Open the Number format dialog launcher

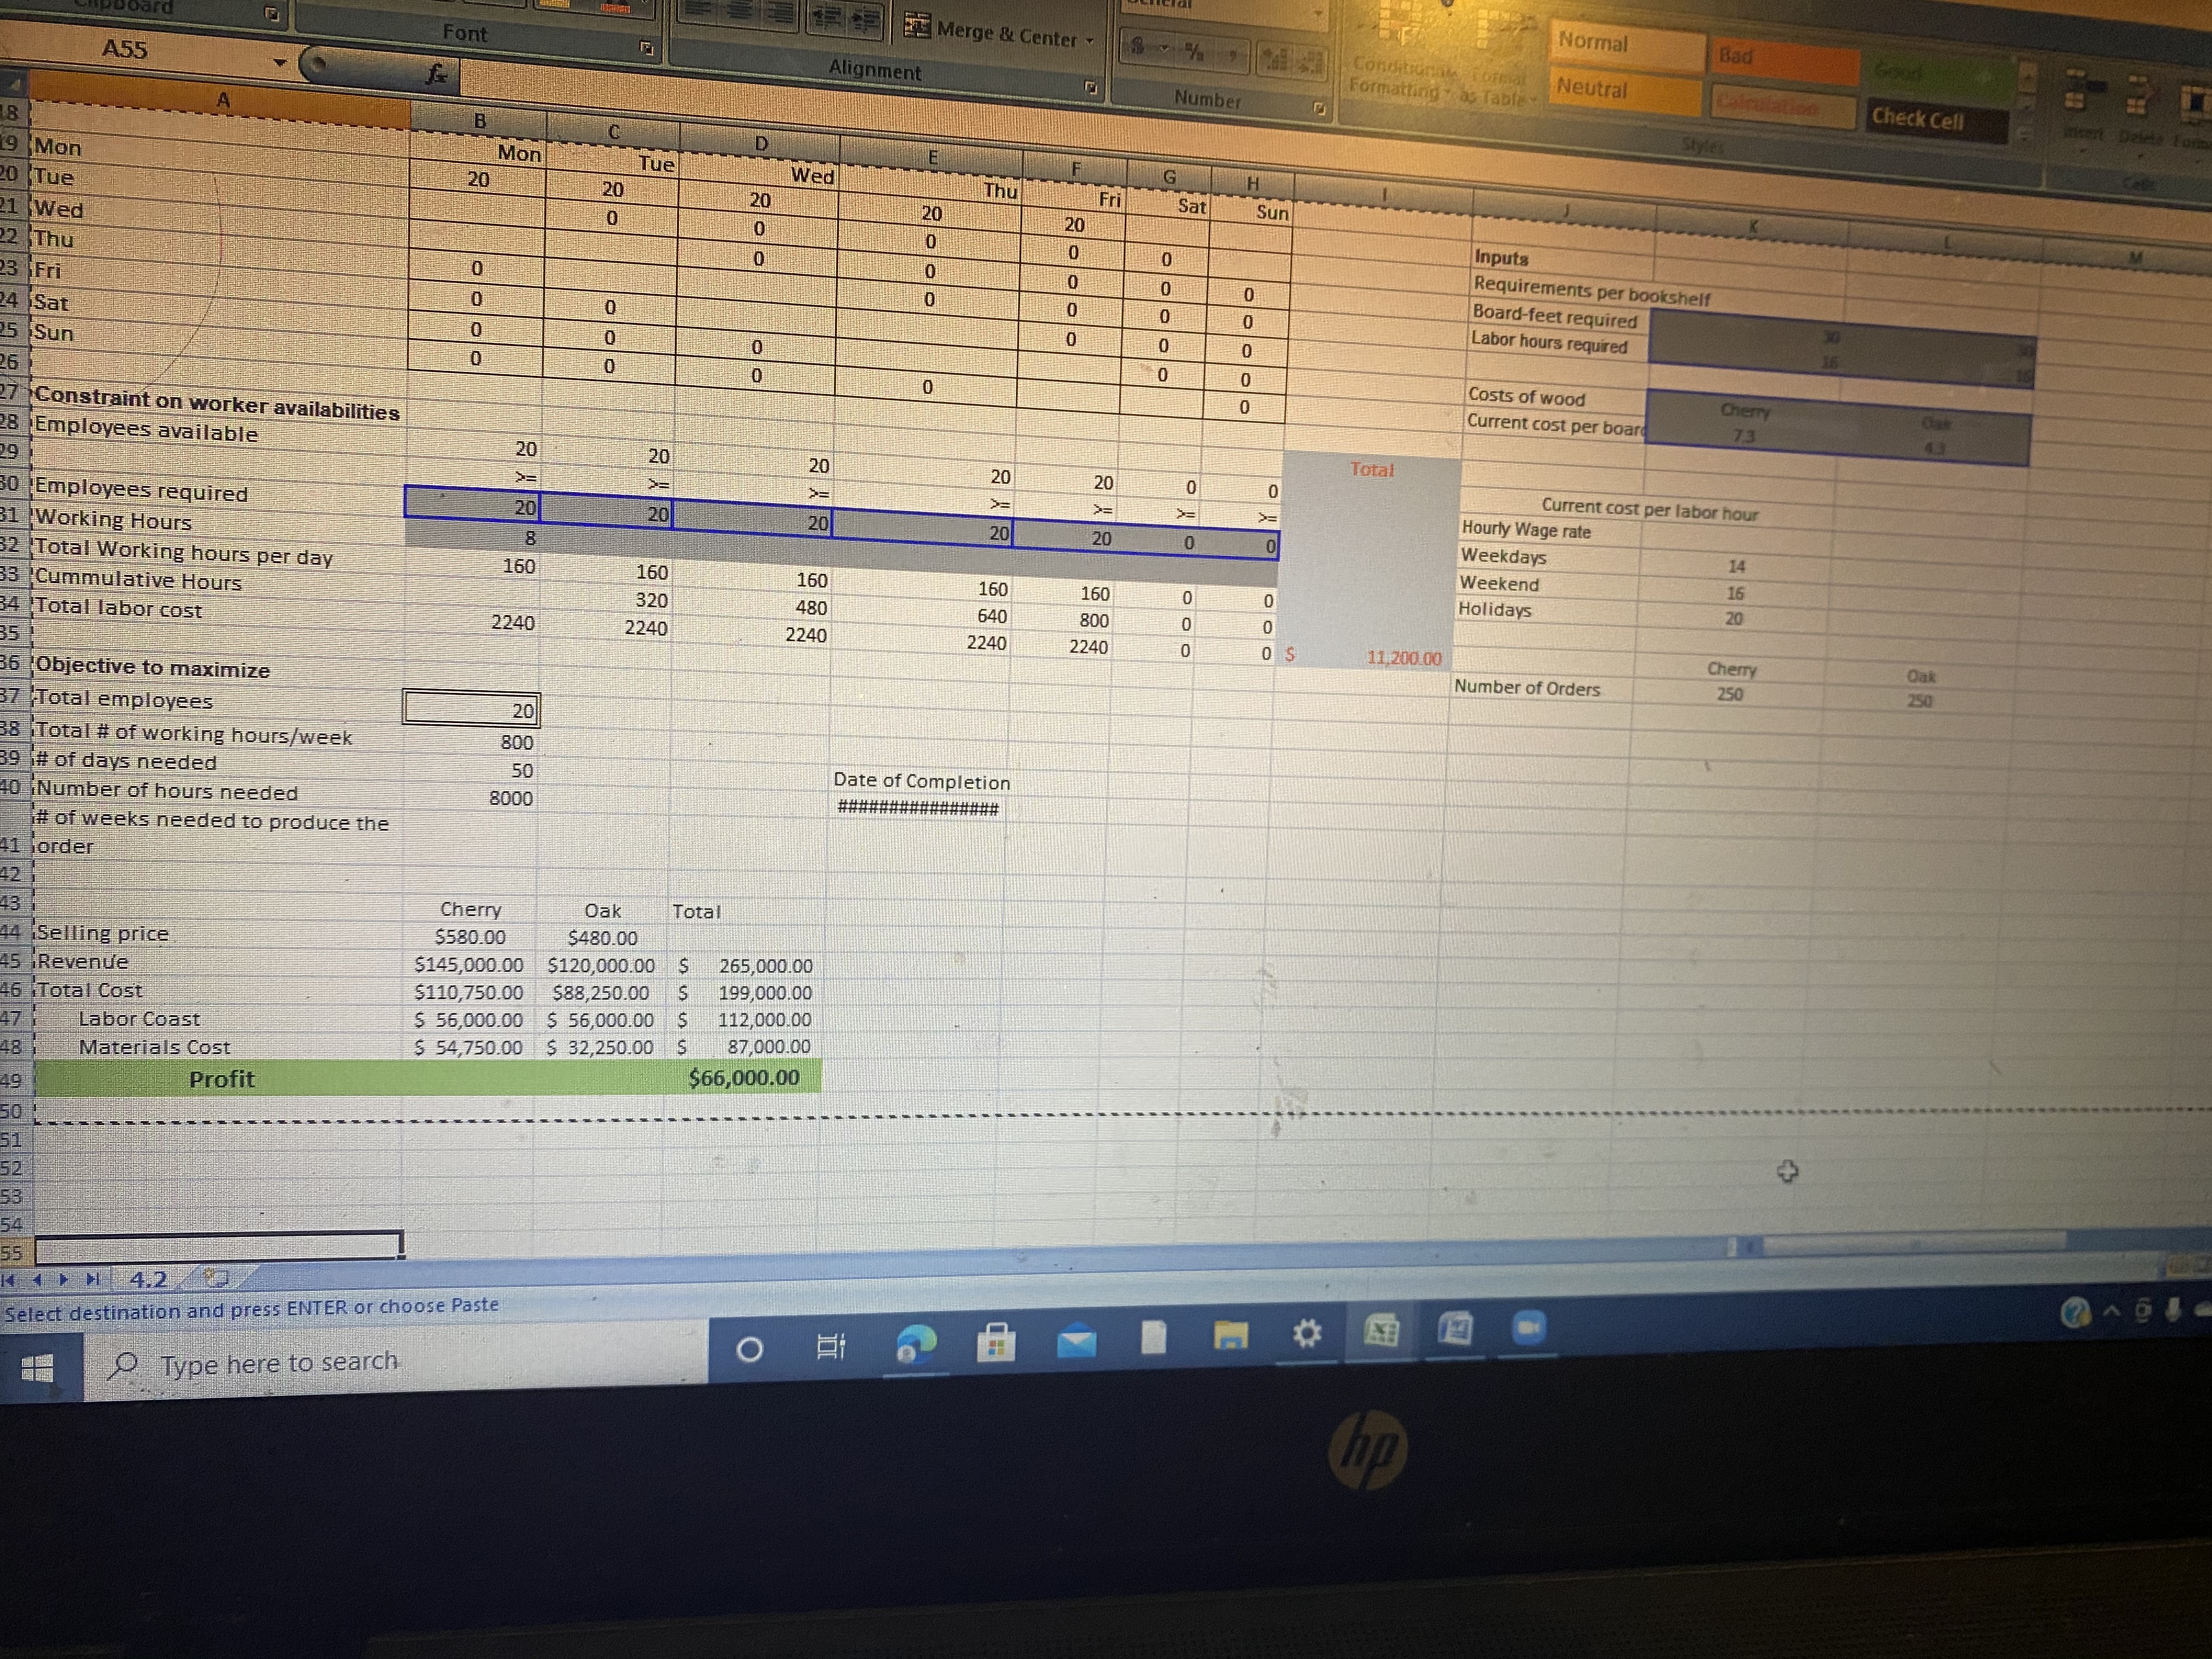click(x=1319, y=108)
